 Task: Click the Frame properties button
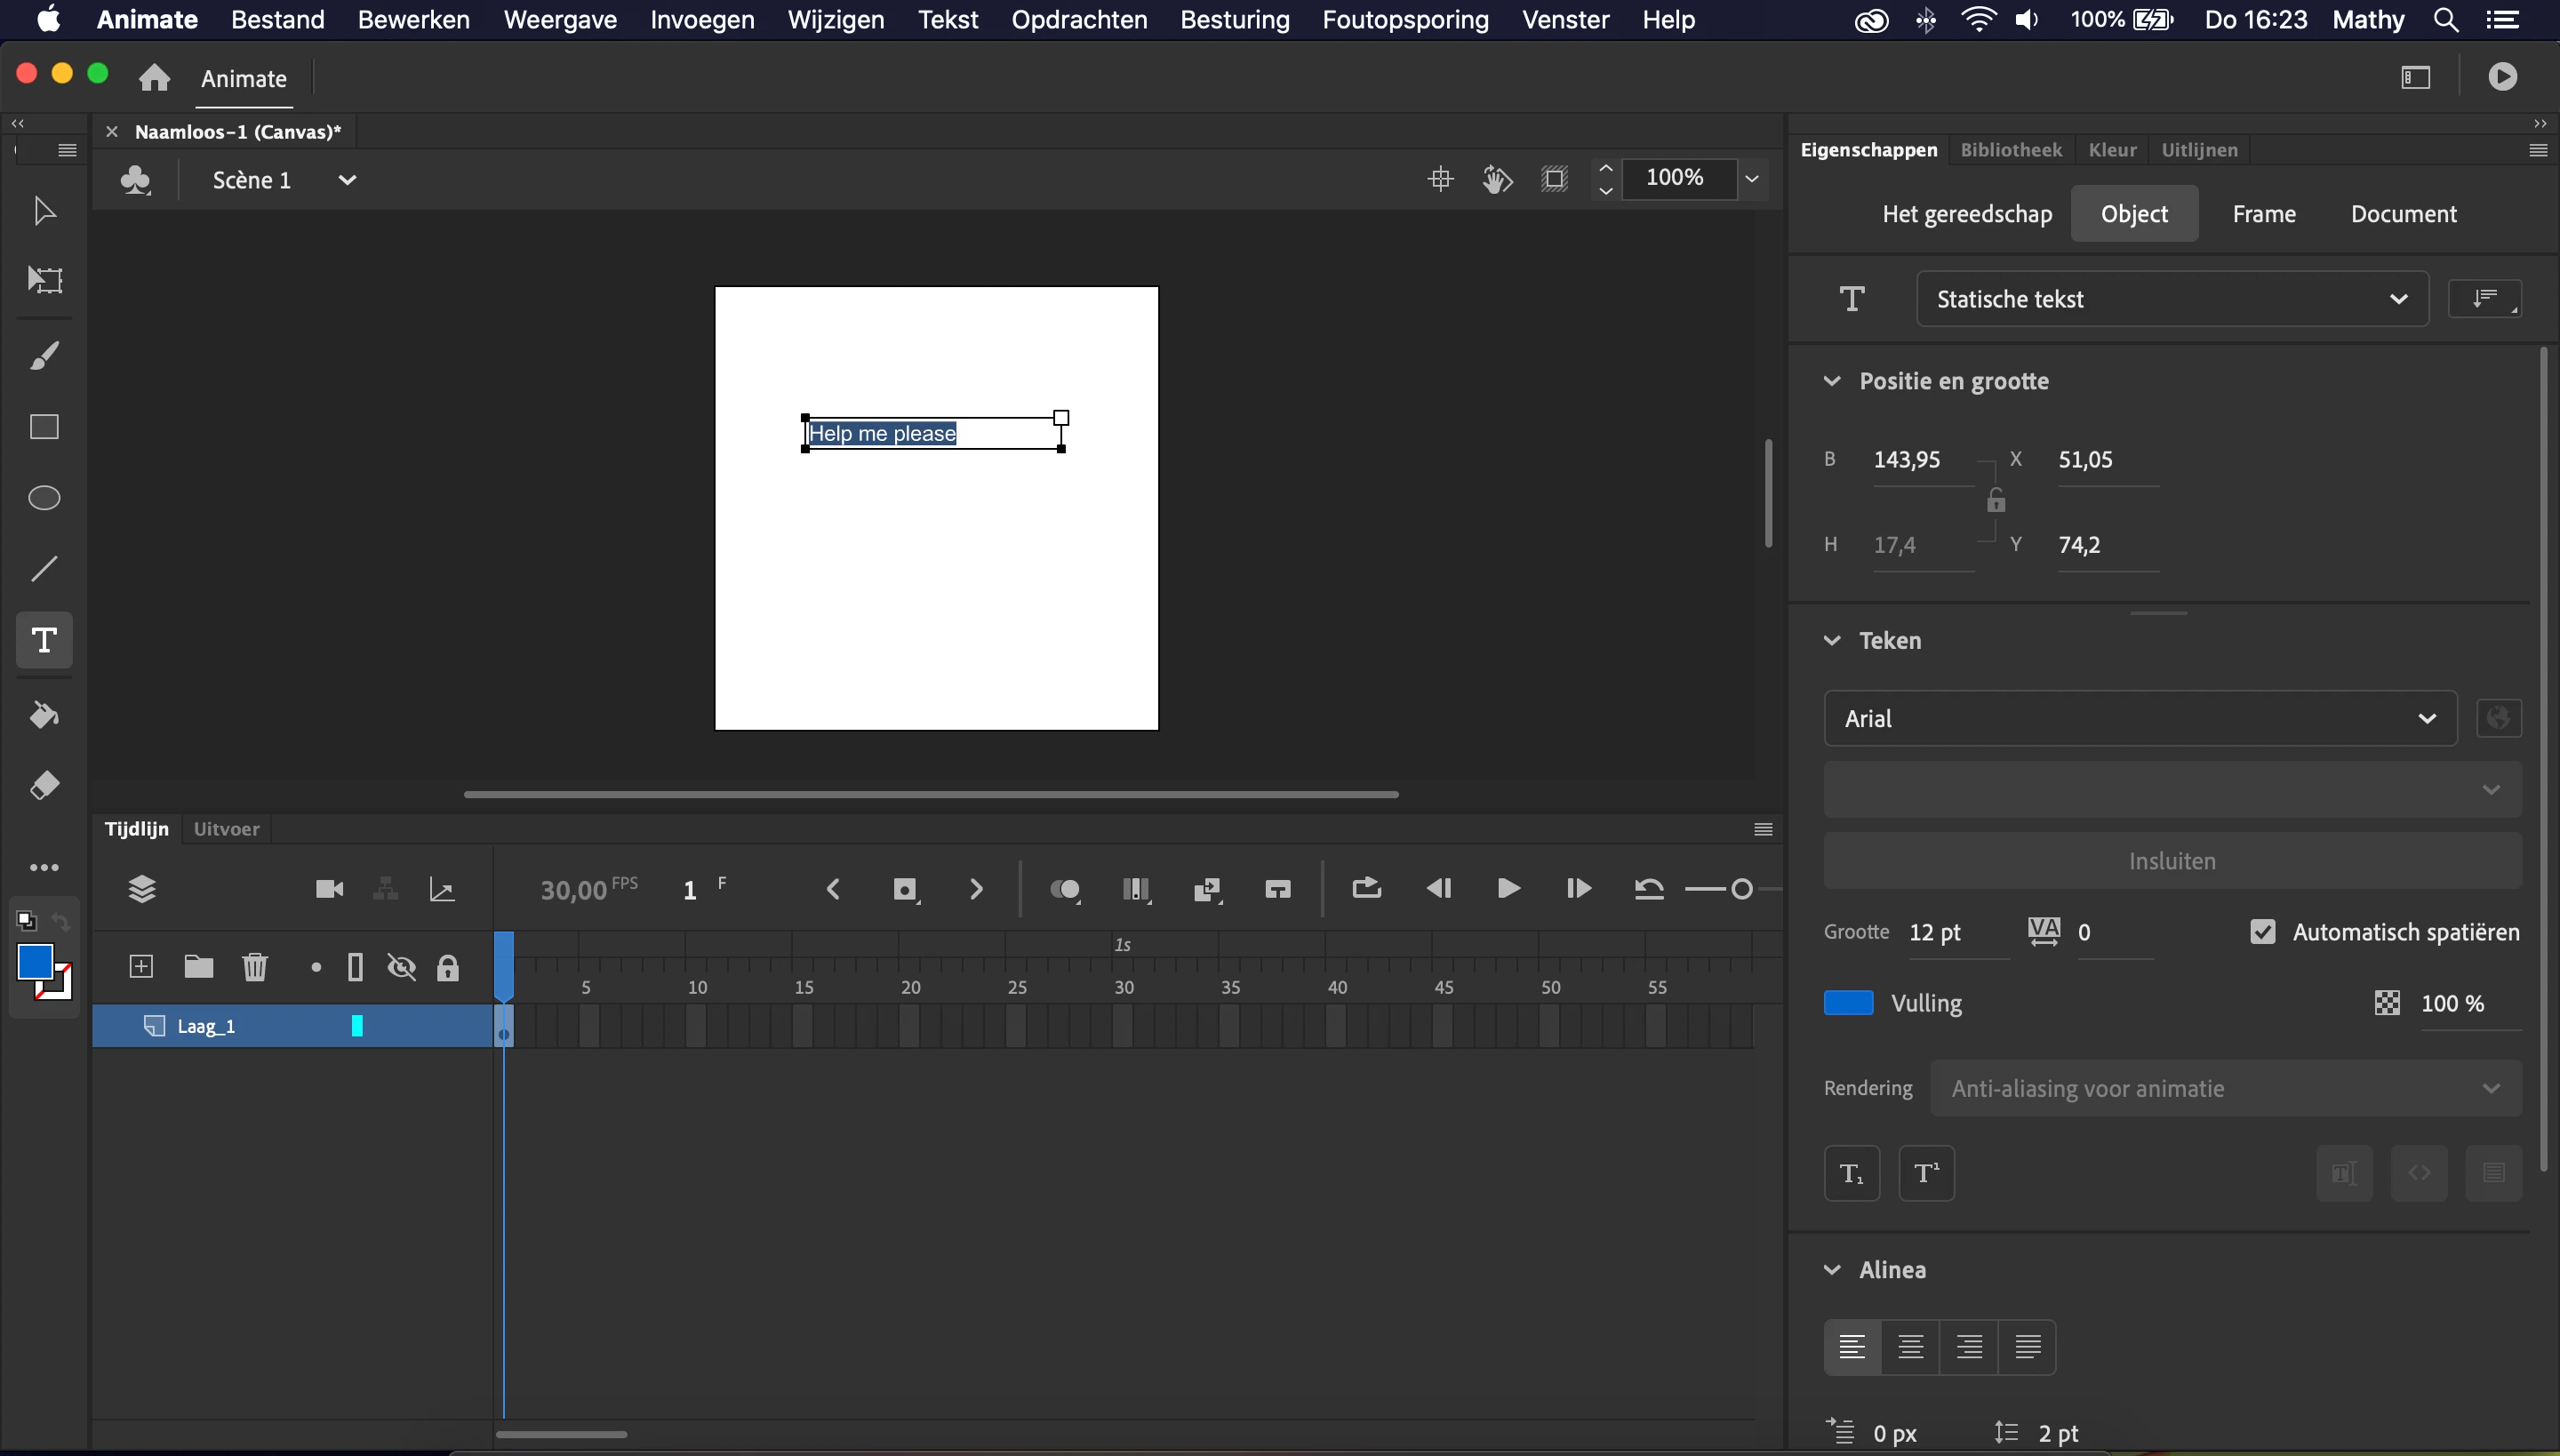point(2263,214)
